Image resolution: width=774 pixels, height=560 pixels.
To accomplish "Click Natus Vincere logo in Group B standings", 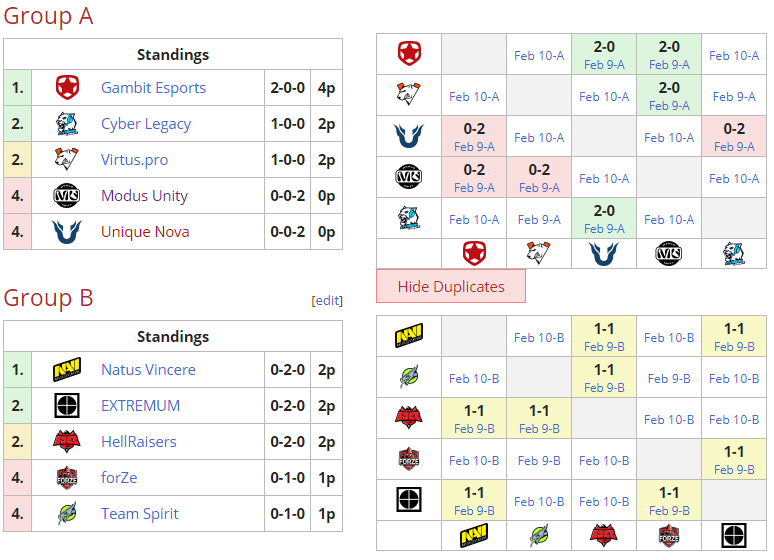I will point(67,370).
